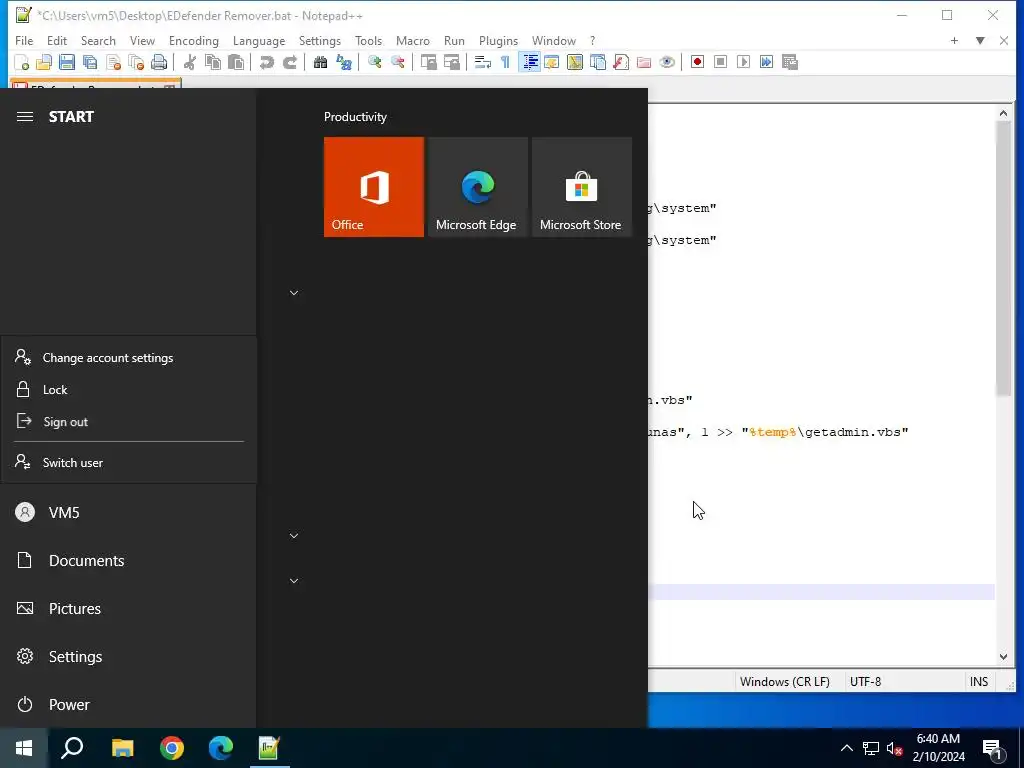The width and height of the screenshot is (1024, 768).
Task: Open Google Chrome from the taskbar
Action: click(172, 748)
